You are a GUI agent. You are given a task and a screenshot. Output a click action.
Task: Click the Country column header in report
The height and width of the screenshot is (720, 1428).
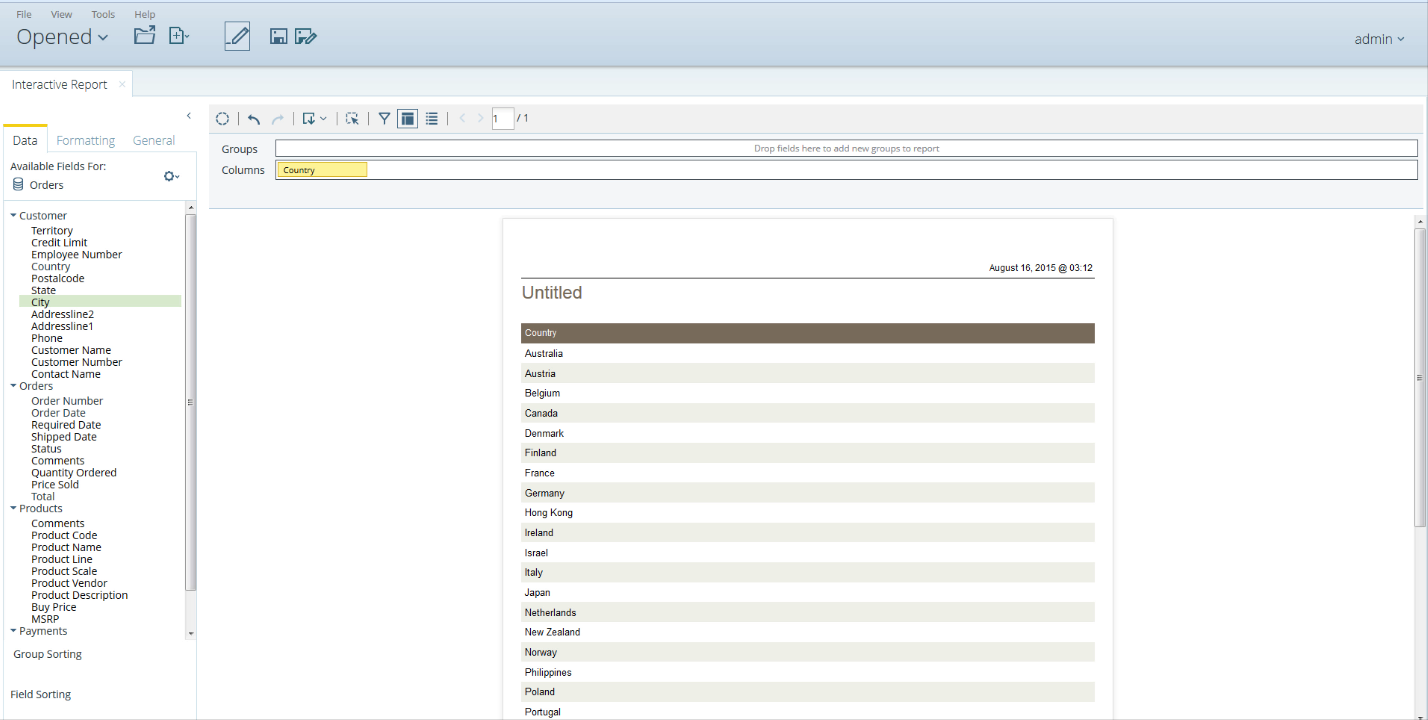[x=808, y=333]
